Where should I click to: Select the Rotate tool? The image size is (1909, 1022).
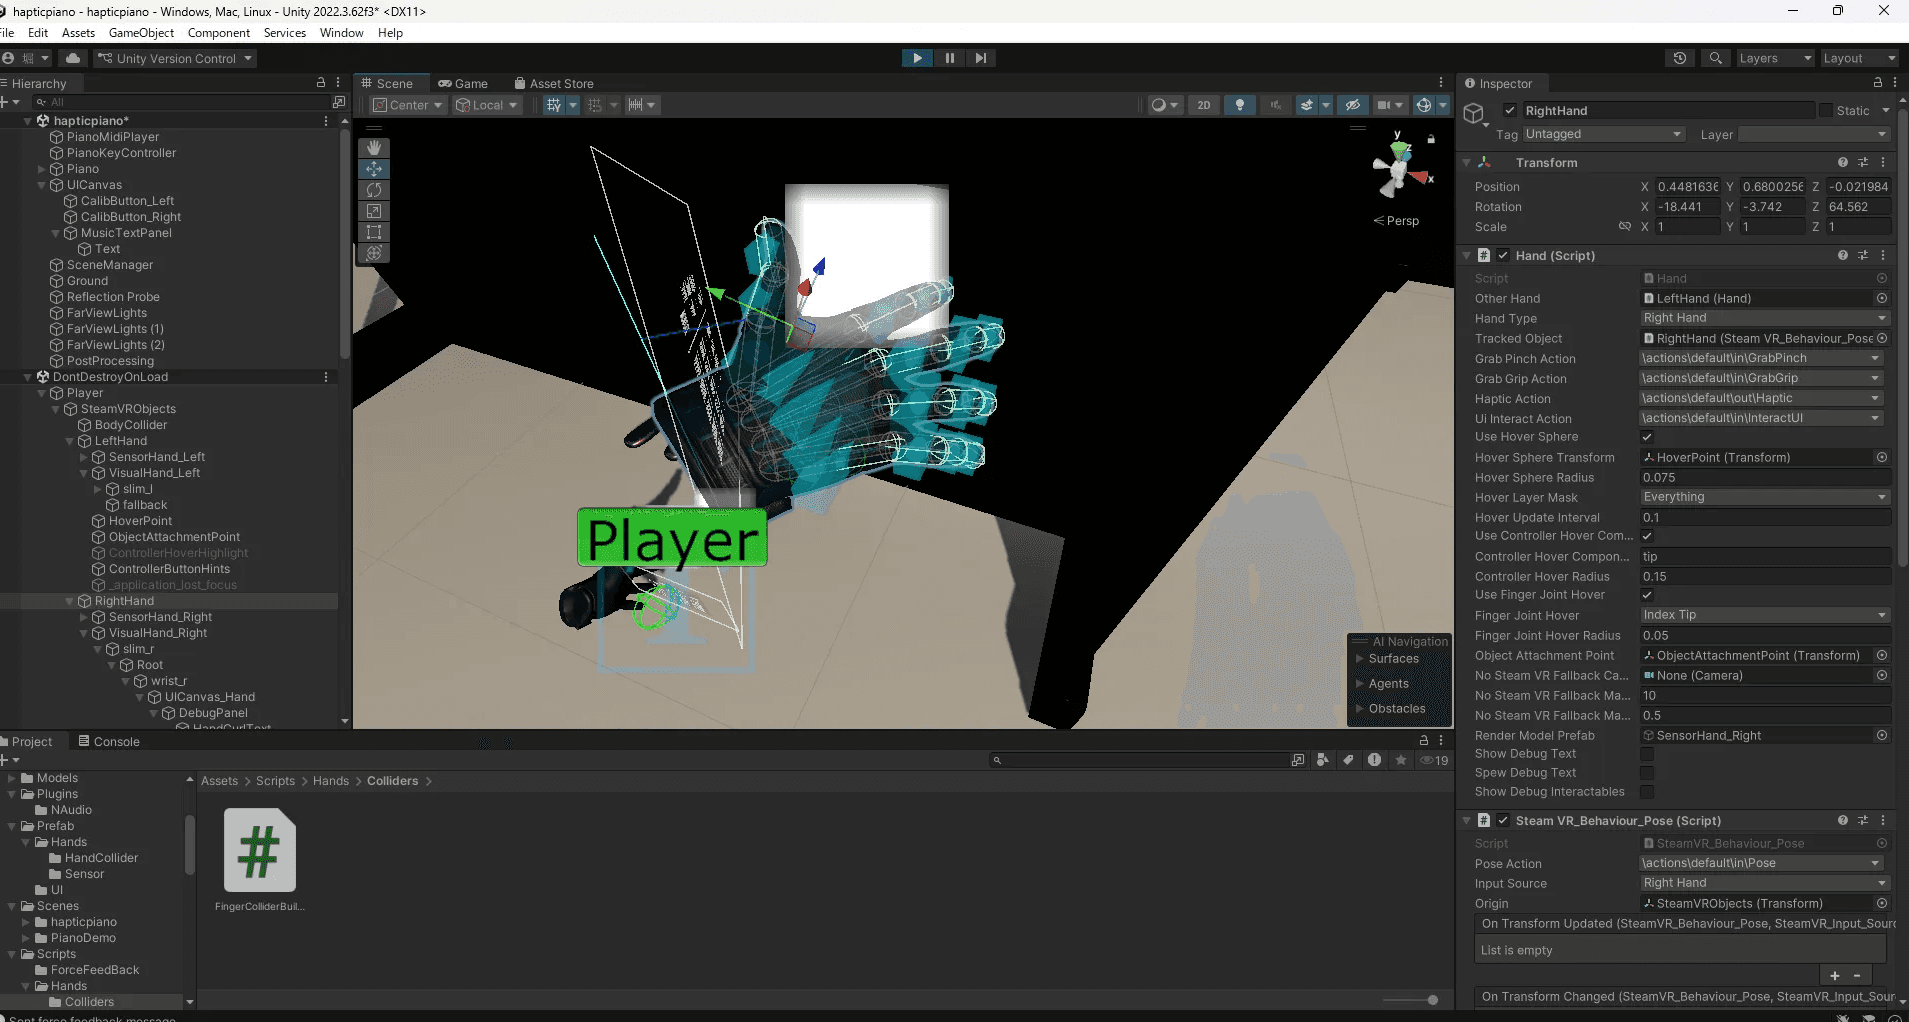pyautogui.click(x=374, y=190)
